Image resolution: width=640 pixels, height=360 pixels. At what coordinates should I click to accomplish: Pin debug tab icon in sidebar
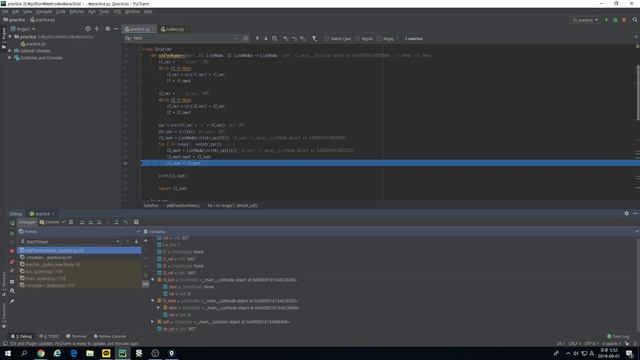click(12, 301)
